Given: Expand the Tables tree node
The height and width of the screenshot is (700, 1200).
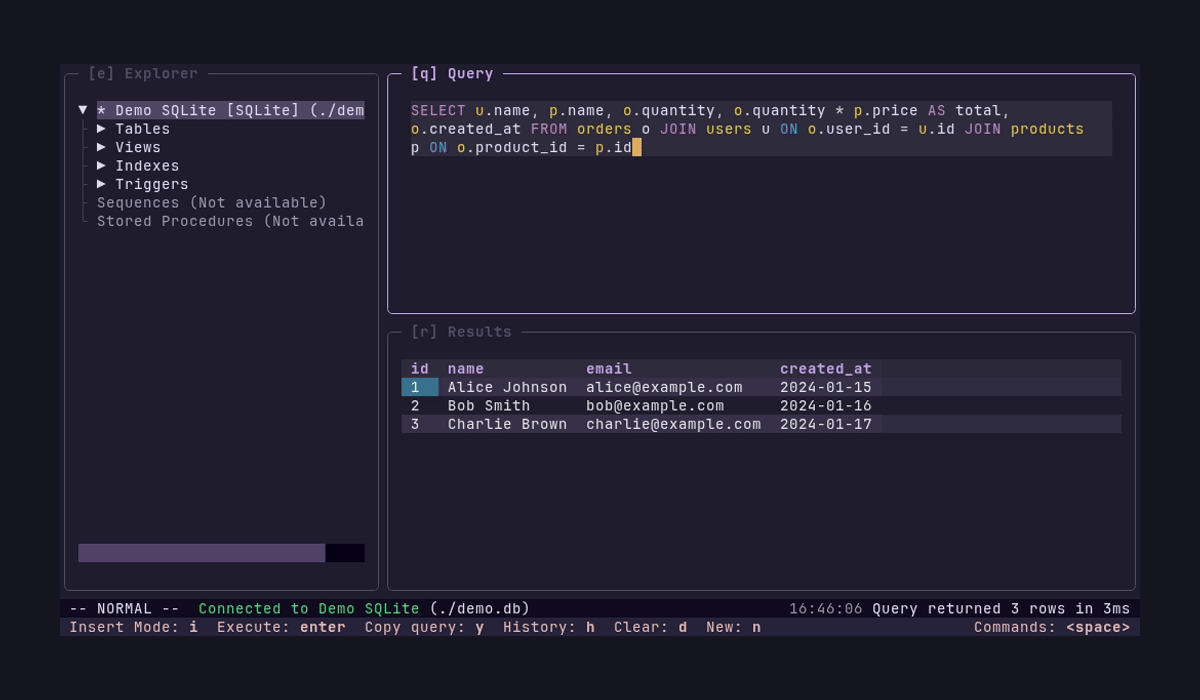Looking at the screenshot, I should click(x=143, y=128).
